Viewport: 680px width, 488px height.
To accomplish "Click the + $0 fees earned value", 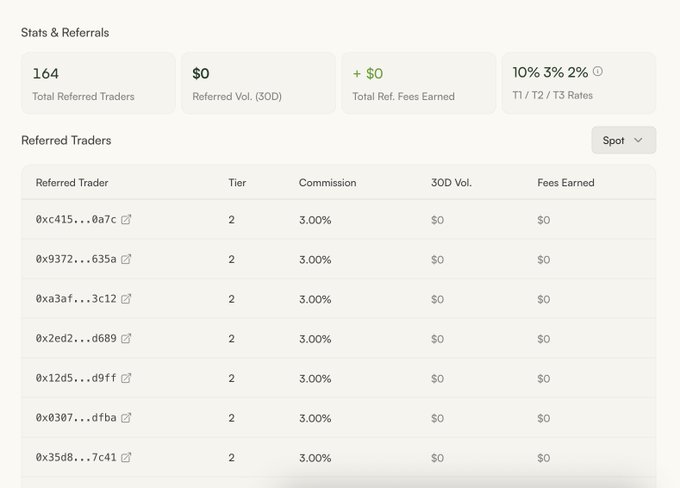I will point(368,73).
